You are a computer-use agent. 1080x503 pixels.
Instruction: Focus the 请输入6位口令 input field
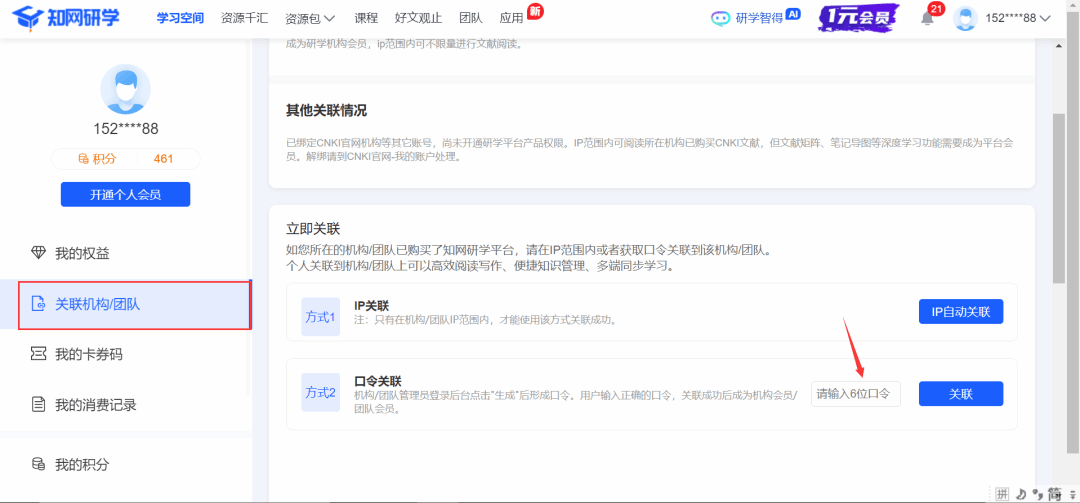855,394
